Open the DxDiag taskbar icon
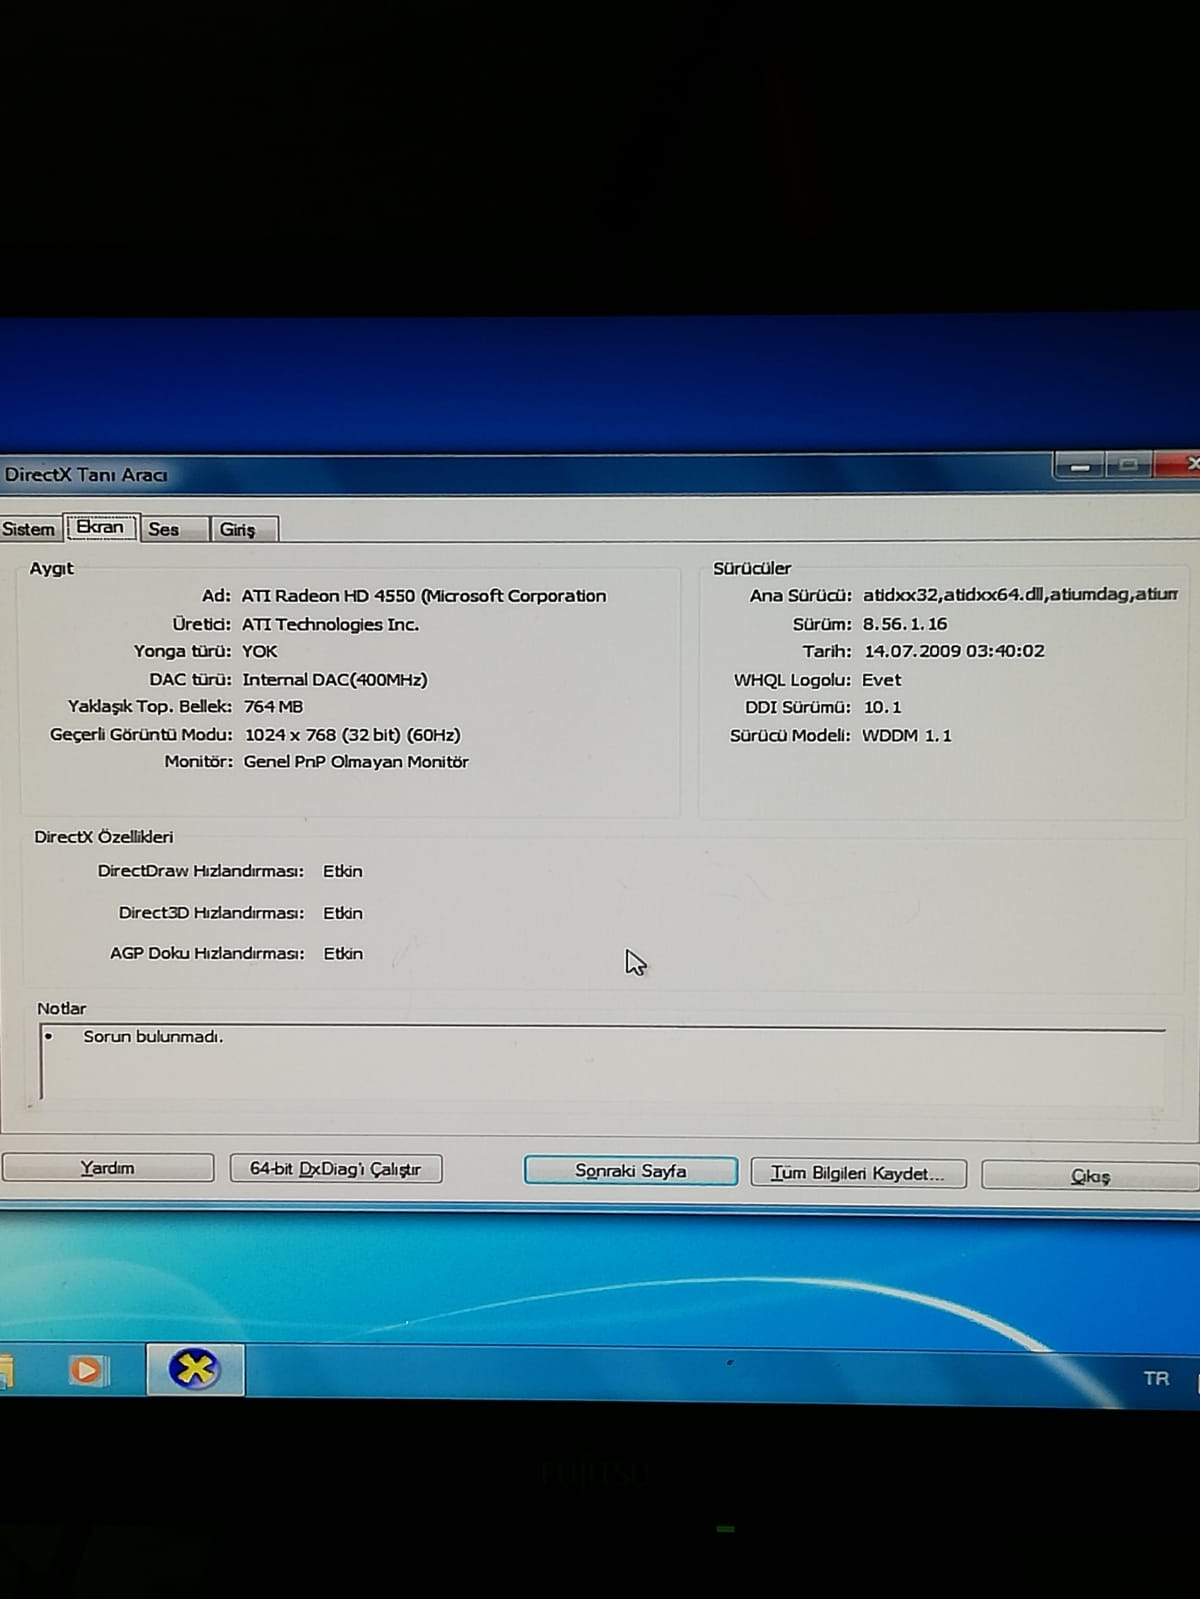 click(x=195, y=1369)
